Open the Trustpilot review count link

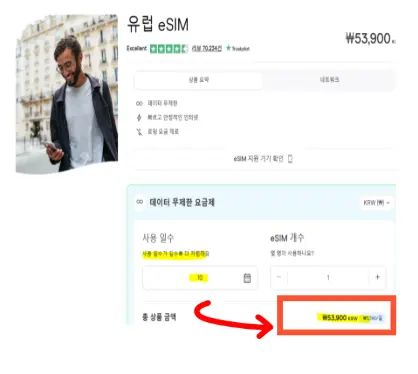(207, 49)
